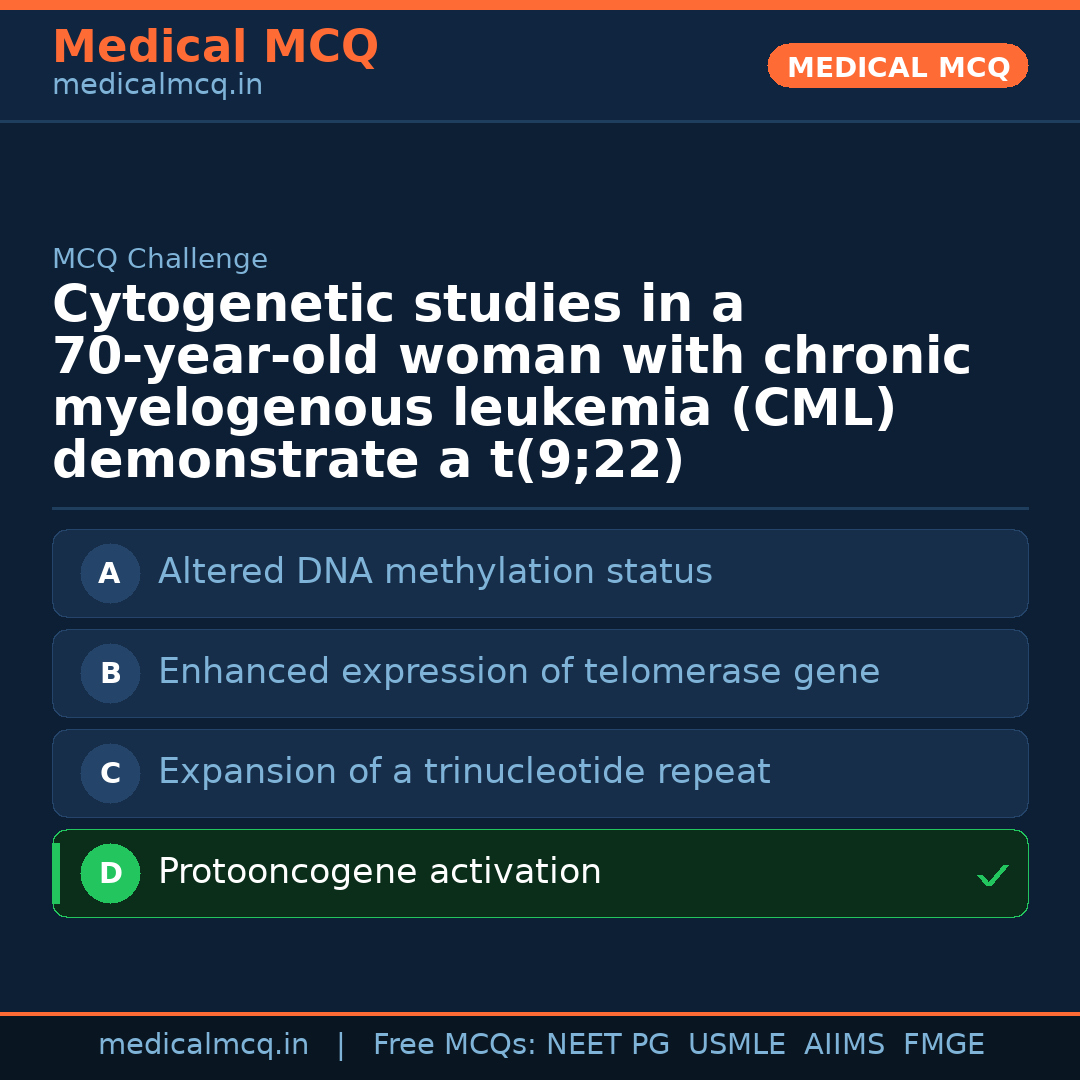Click the 'Medical MCQ' header title
This screenshot has width=1080, height=1080.
point(215,47)
